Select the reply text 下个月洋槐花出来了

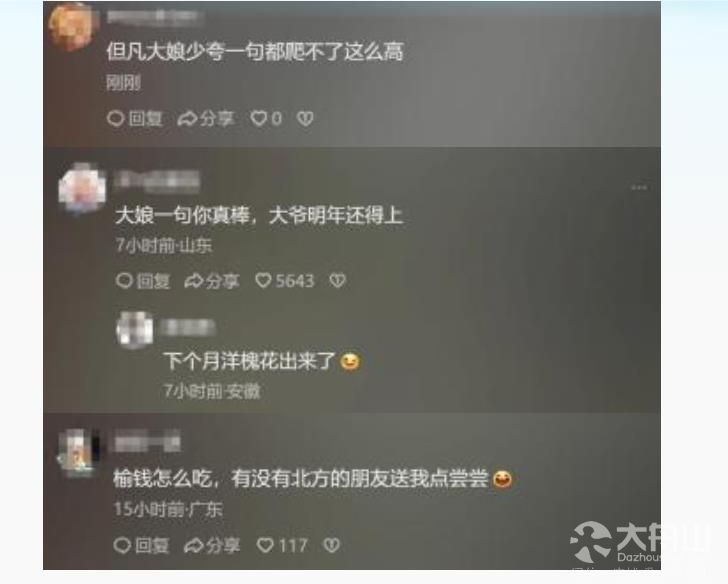249,361
